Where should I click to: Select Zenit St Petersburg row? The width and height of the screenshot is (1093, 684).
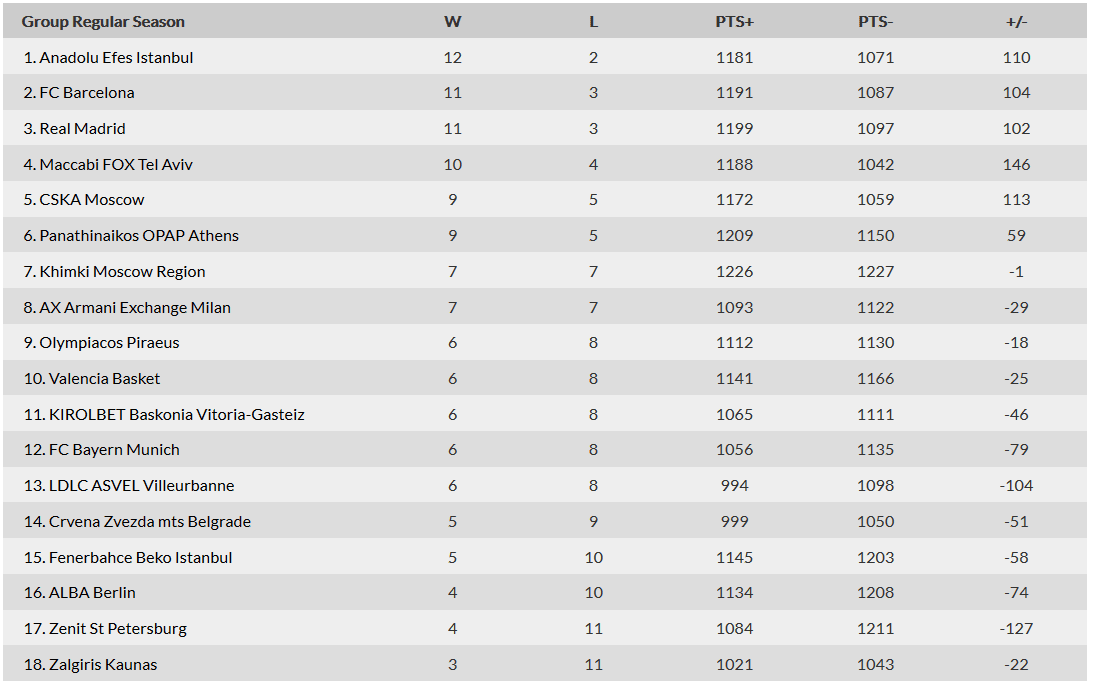(x=545, y=629)
